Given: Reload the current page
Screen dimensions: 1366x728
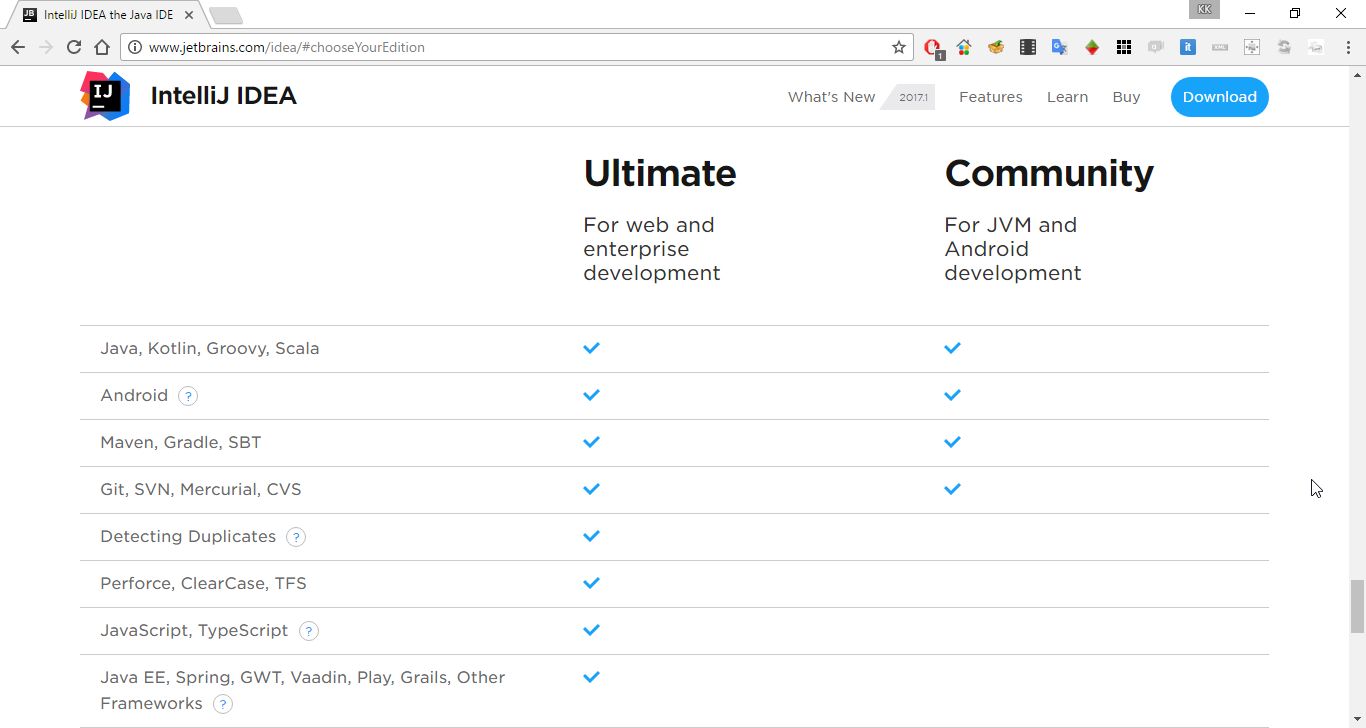Looking at the screenshot, I should [x=74, y=47].
